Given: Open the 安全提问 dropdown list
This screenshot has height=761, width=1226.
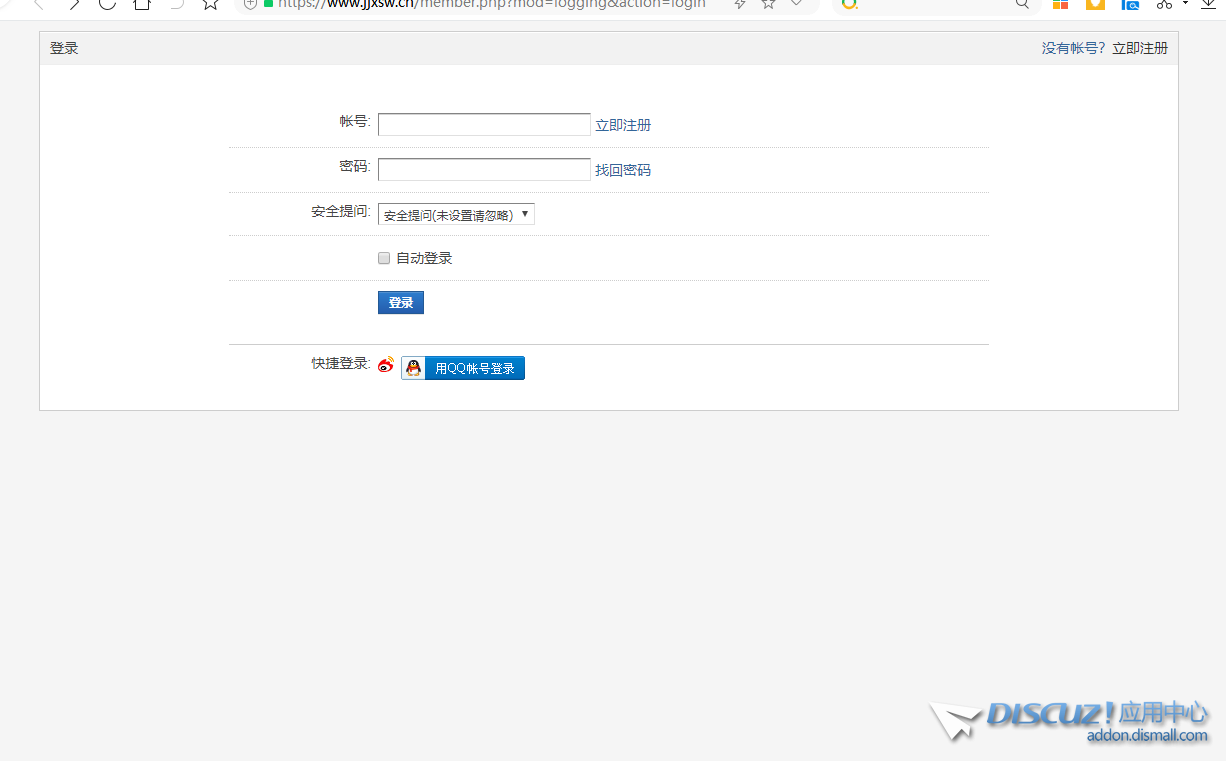Looking at the screenshot, I should tap(456, 214).
